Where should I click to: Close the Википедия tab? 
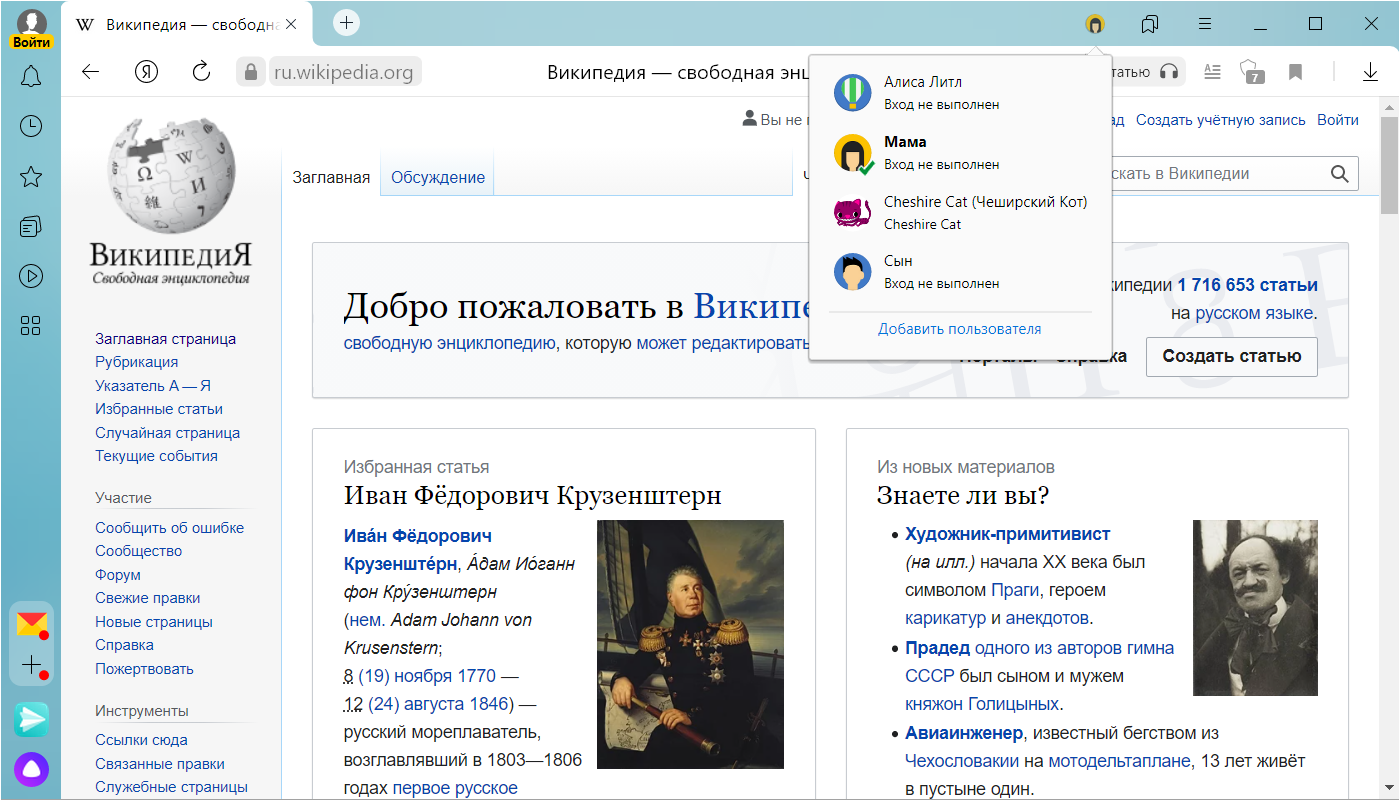(291, 24)
